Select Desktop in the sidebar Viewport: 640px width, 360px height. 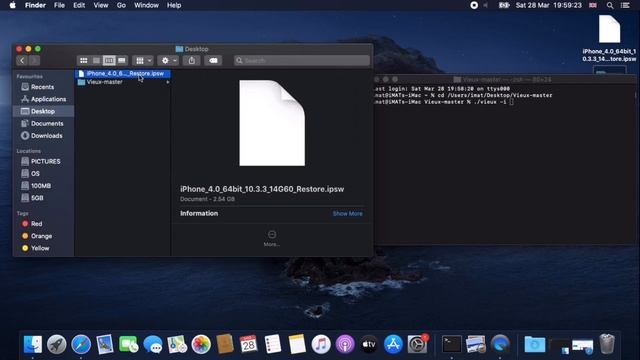click(44, 111)
